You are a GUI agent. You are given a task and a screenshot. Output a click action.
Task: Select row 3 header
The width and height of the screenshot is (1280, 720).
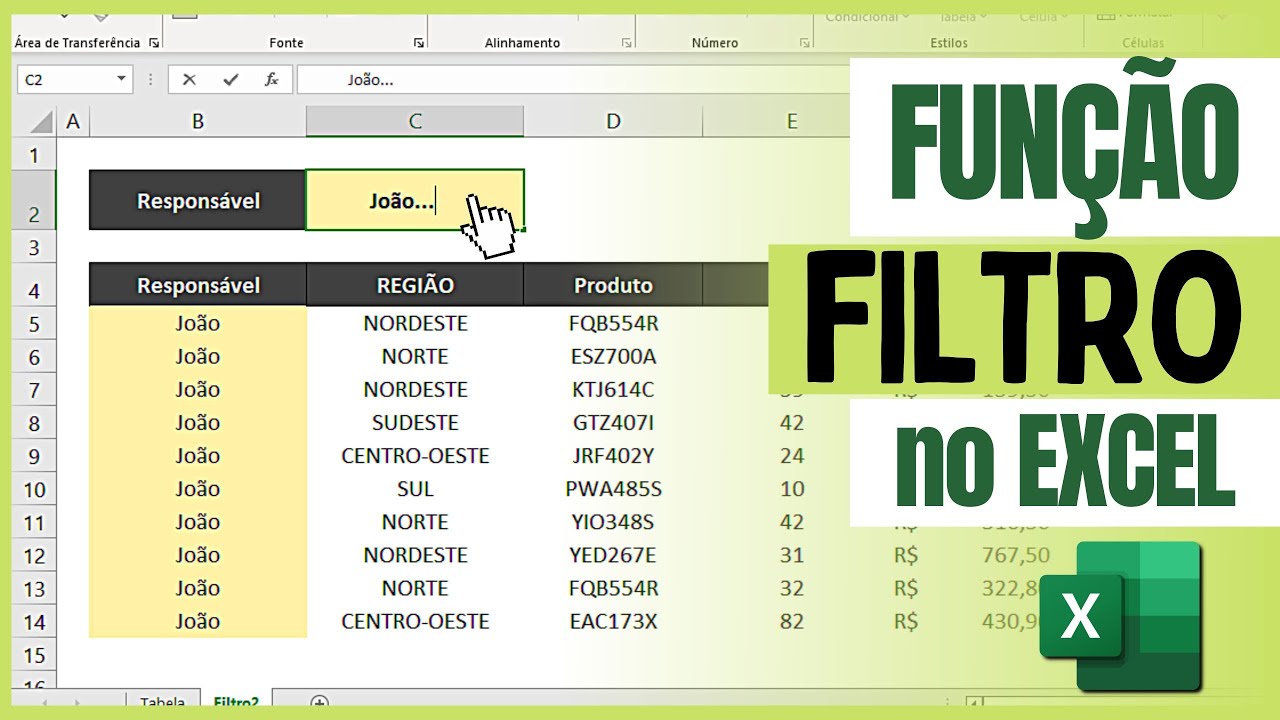[x=34, y=247]
